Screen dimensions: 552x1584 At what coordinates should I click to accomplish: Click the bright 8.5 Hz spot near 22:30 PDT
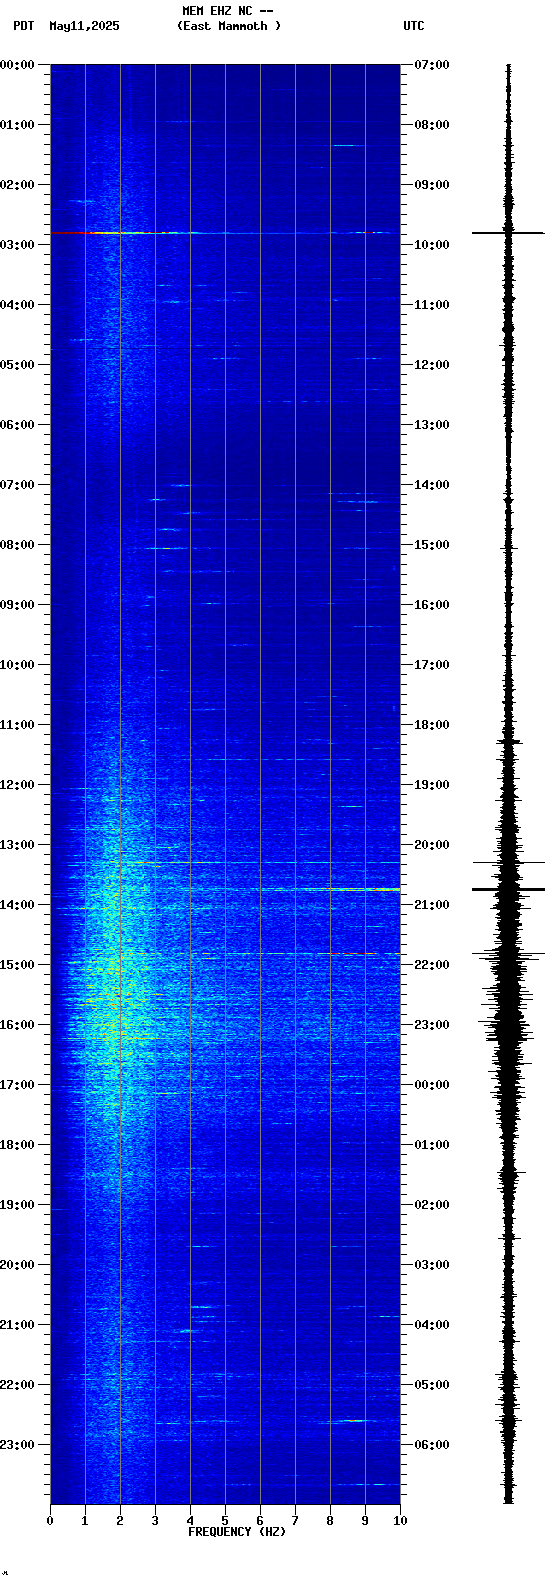[354, 1420]
